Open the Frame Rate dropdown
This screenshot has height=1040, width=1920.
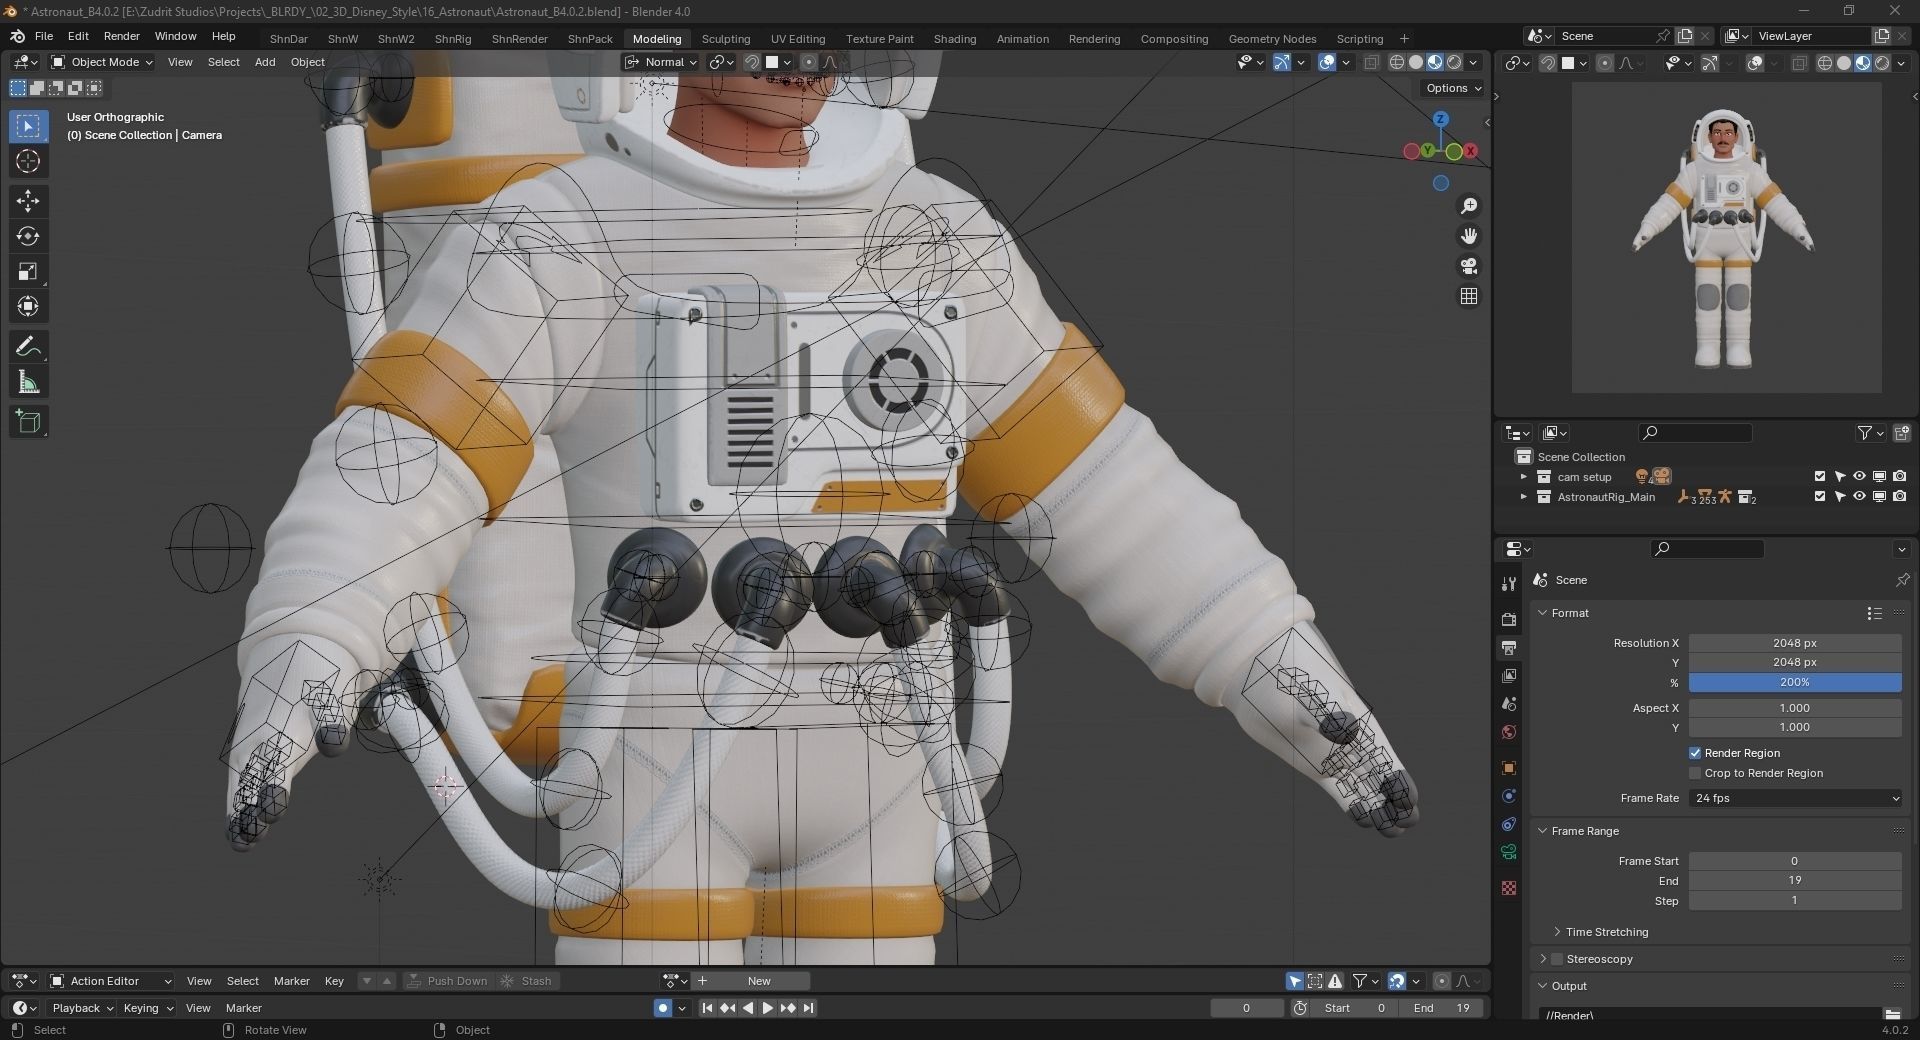click(1795, 798)
